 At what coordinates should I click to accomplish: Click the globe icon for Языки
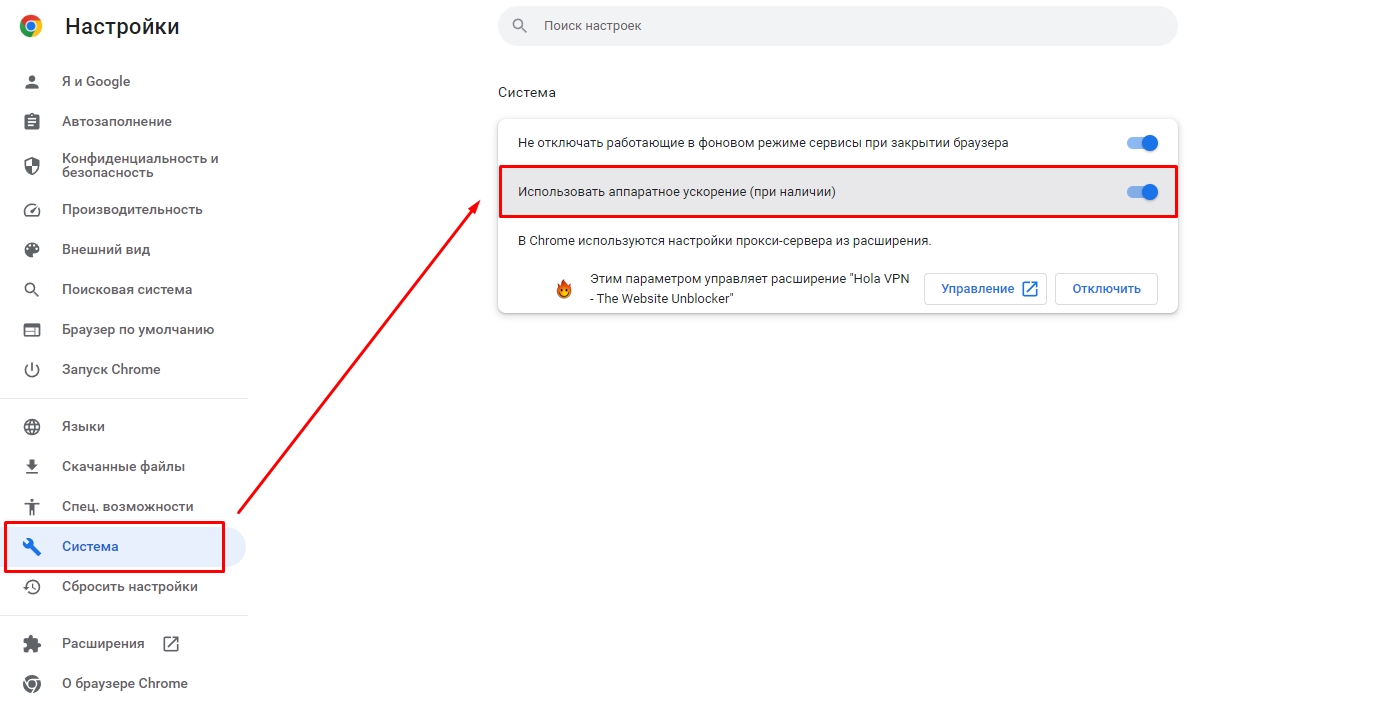(x=32, y=427)
